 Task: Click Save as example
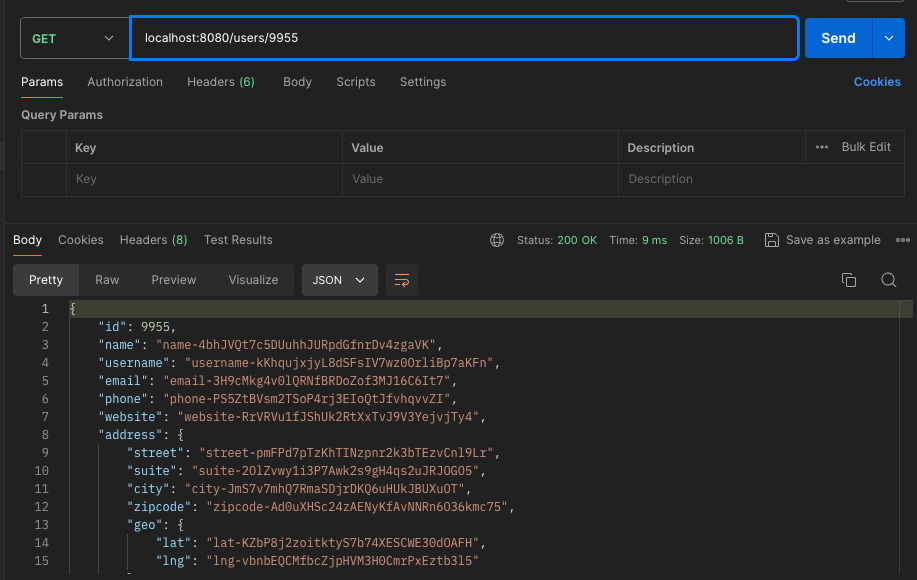[x=833, y=240]
